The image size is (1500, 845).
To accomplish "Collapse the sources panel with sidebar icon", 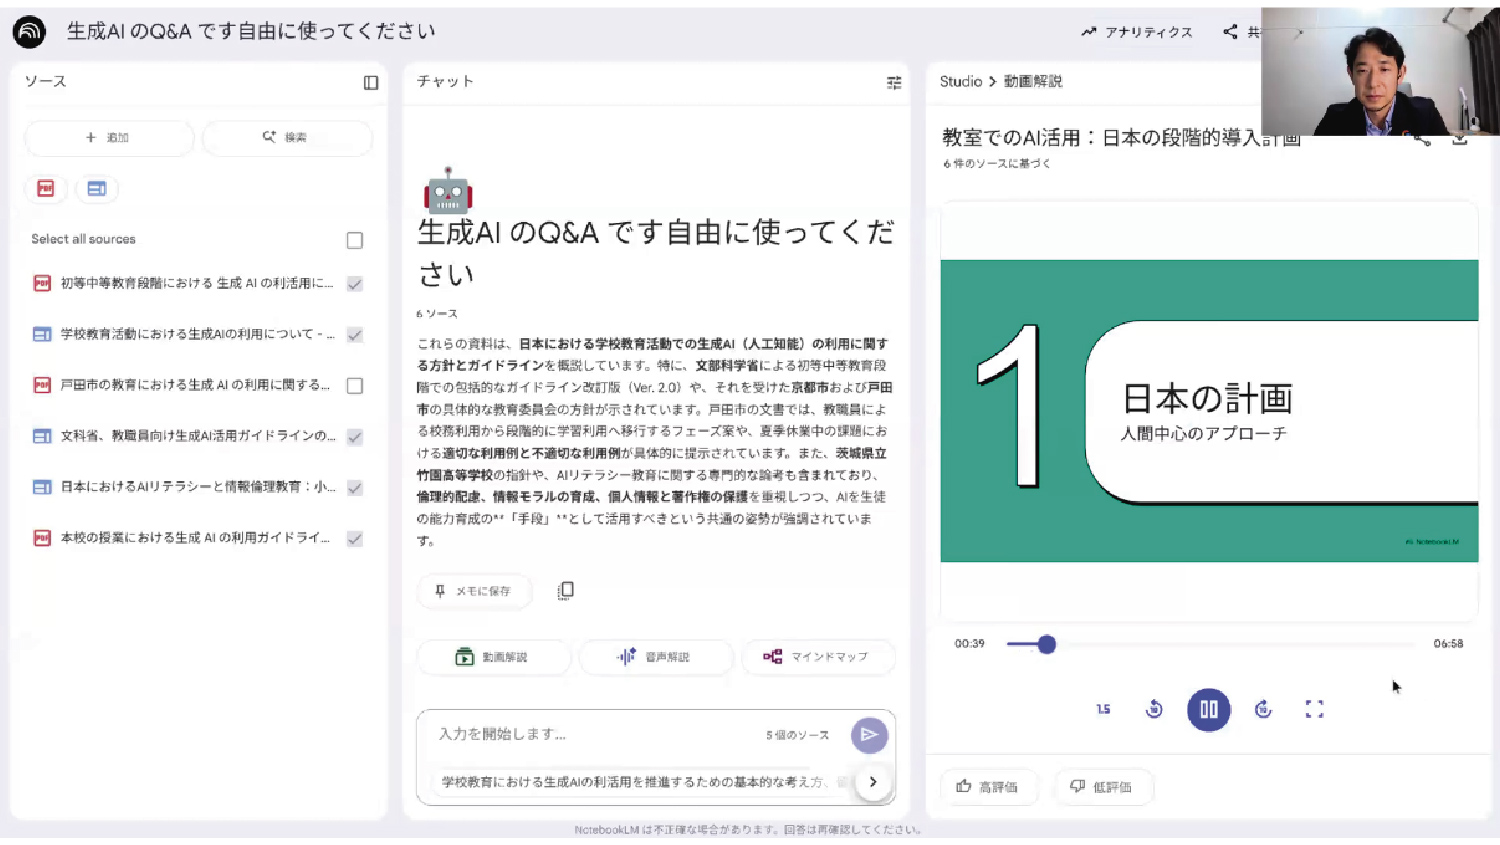I will tap(371, 83).
